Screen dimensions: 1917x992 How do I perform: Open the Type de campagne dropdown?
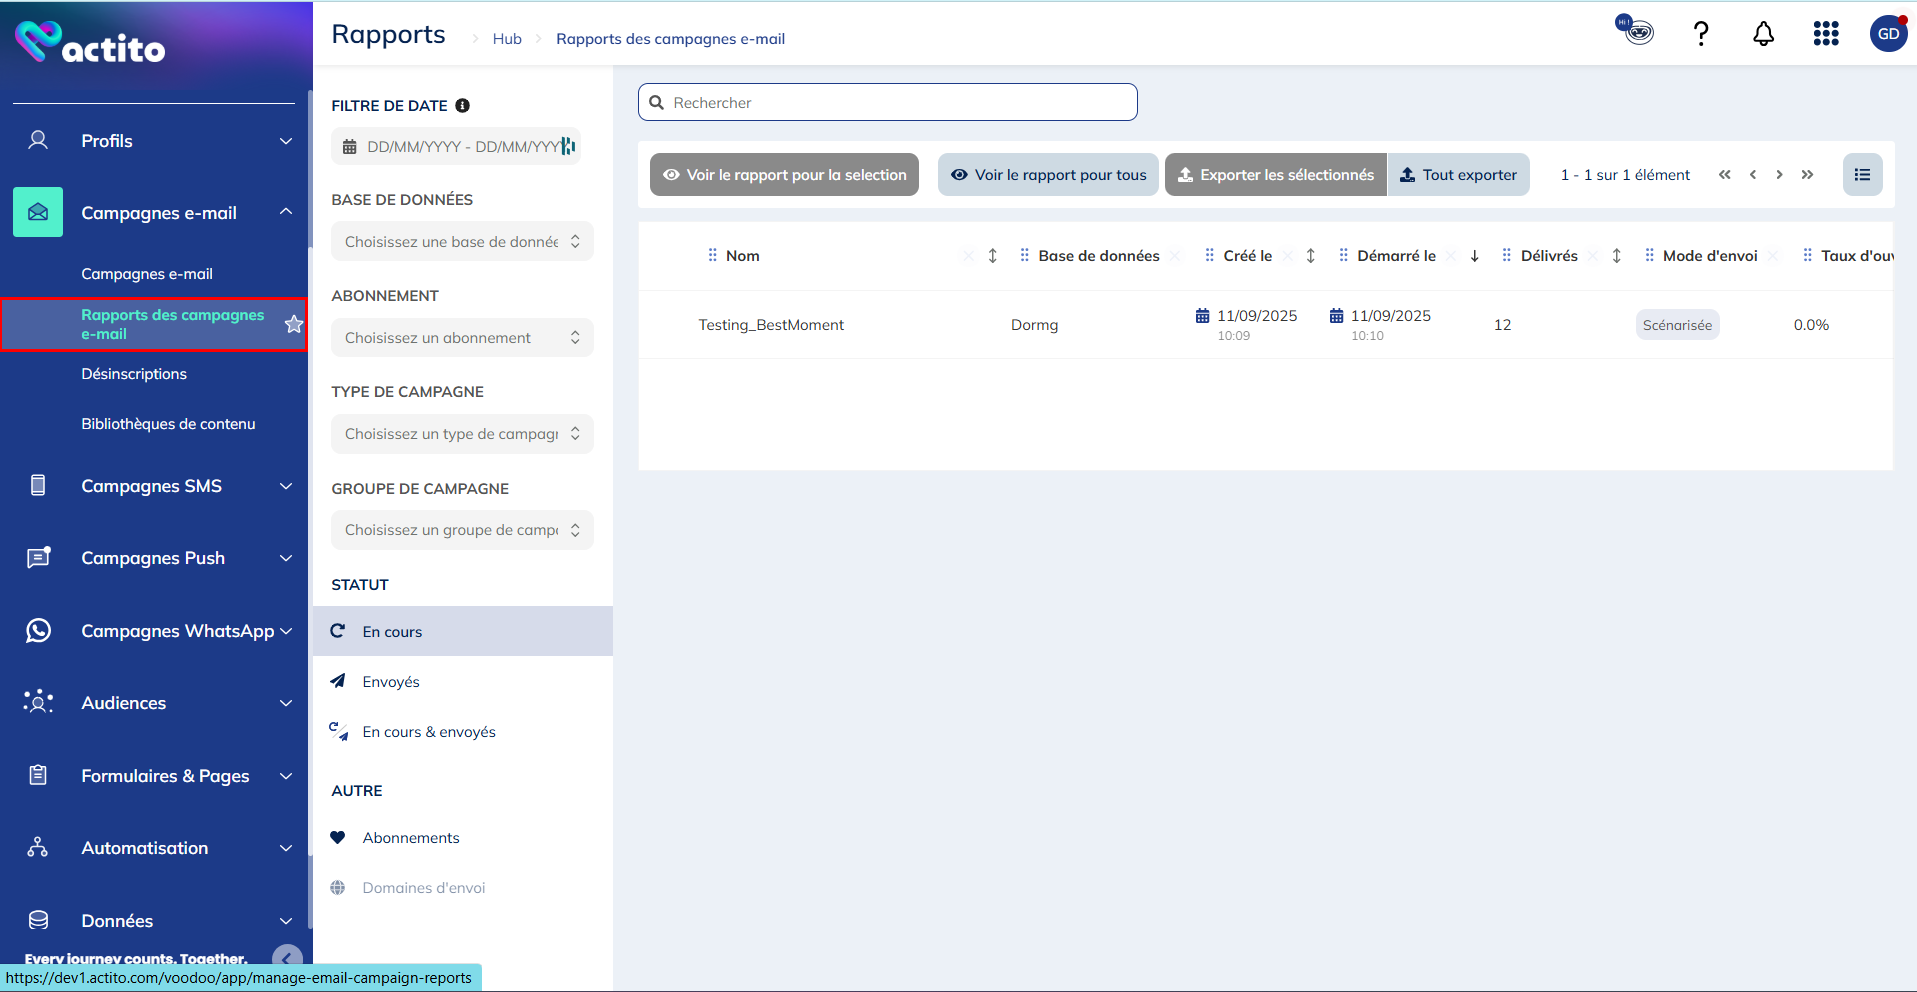pos(462,434)
